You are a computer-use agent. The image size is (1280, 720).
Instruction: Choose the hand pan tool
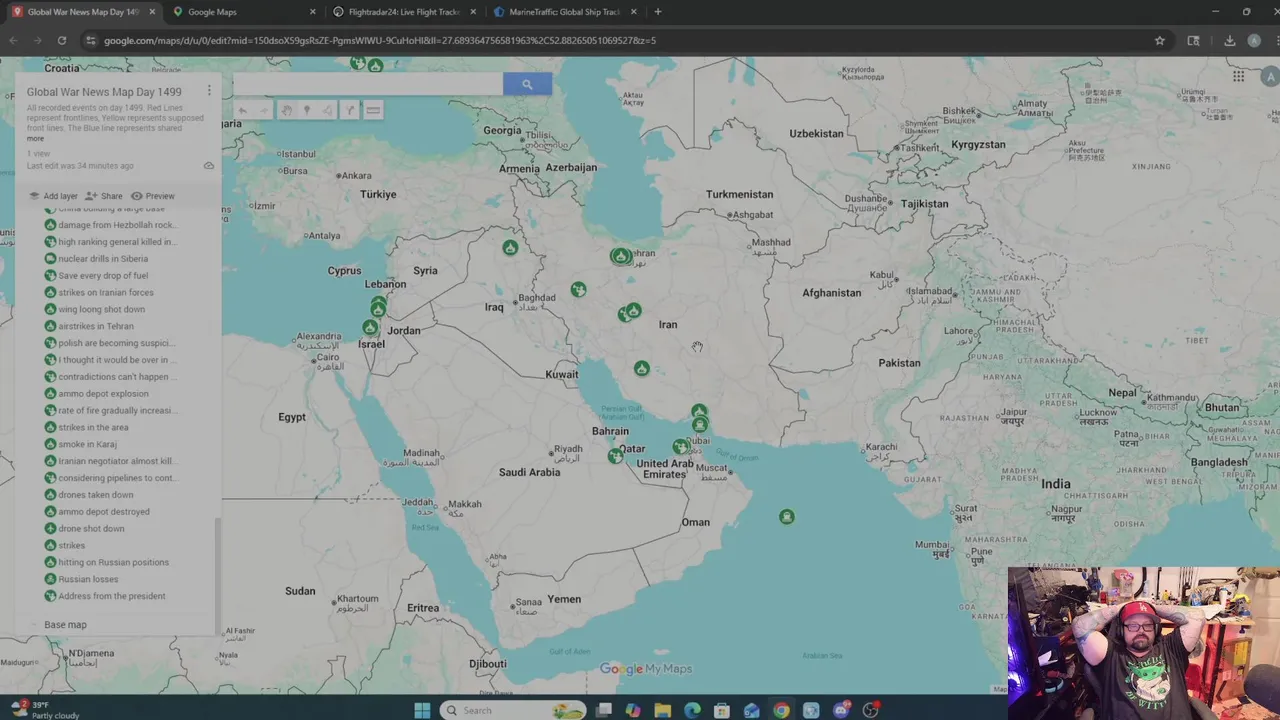coord(286,111)
